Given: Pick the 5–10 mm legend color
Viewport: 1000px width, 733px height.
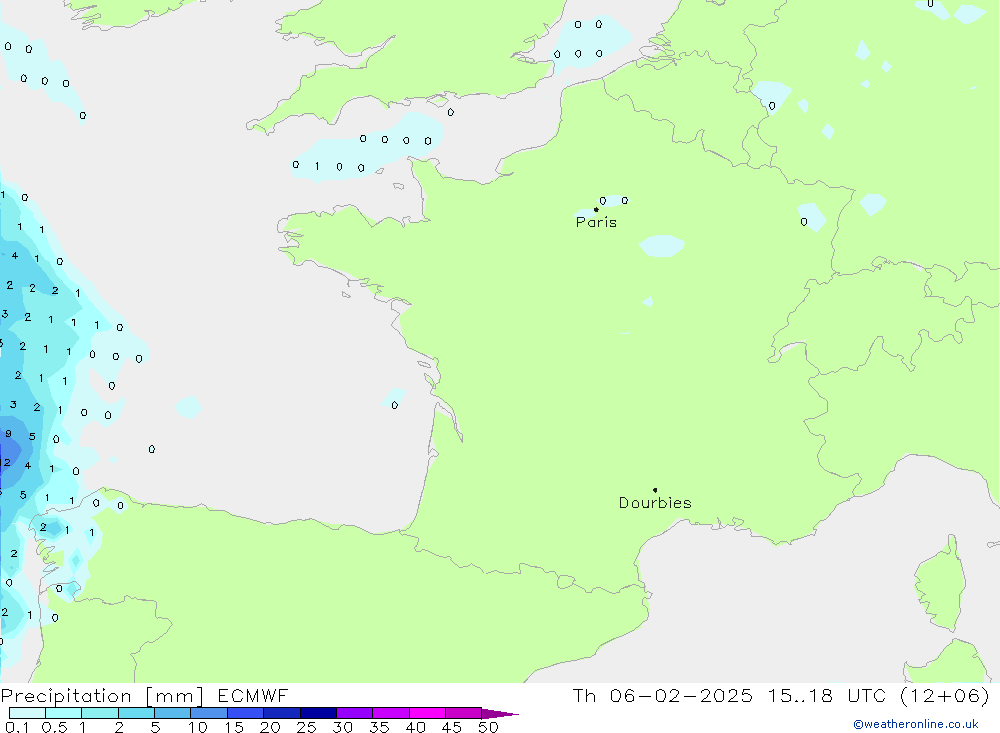Looking at the screenshot, I should pos(172,713).
